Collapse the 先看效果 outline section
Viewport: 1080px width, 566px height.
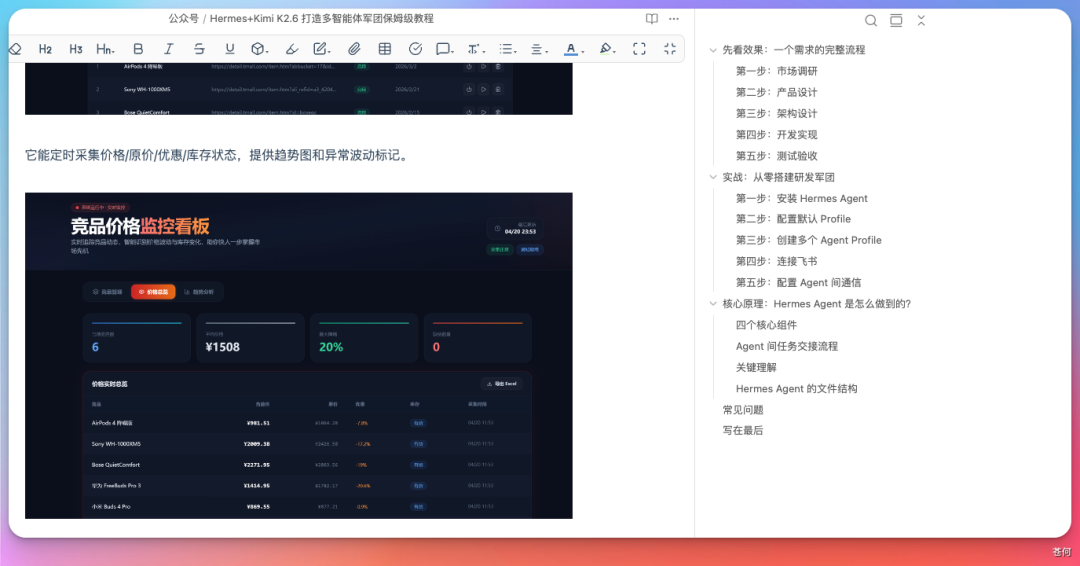pos(712,50)
